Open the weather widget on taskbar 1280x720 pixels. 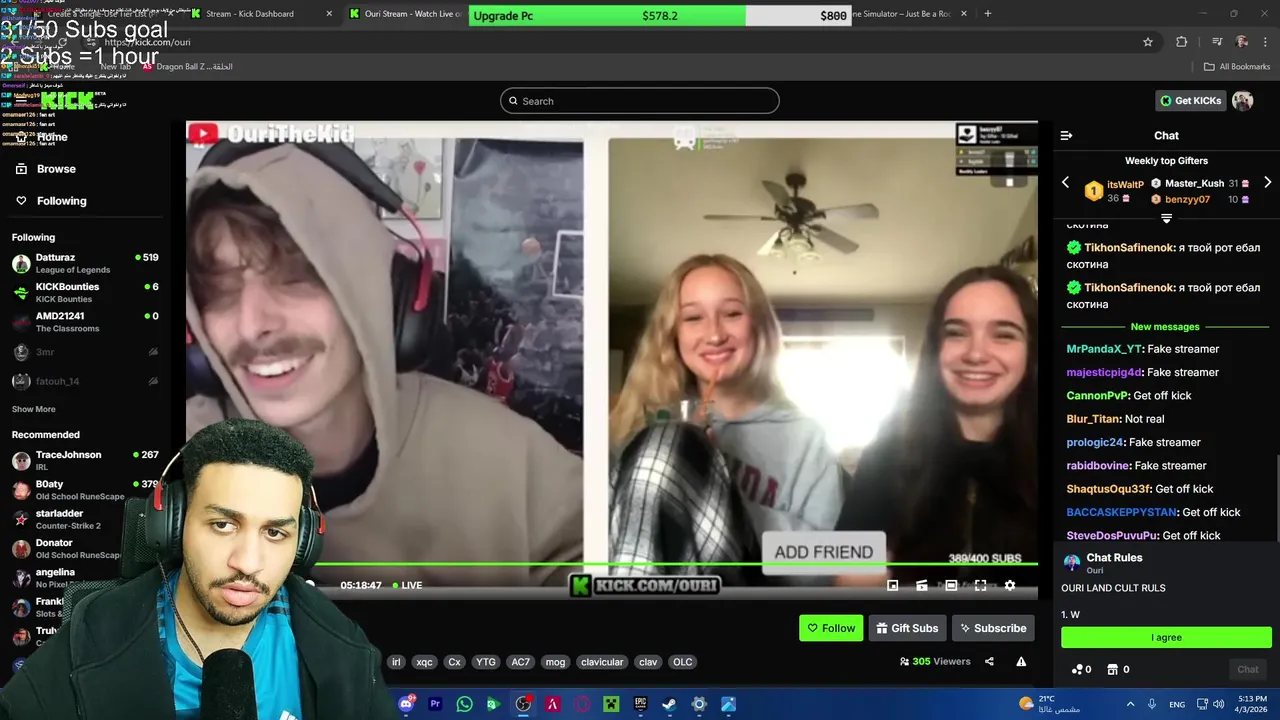tap(1050, 704)
